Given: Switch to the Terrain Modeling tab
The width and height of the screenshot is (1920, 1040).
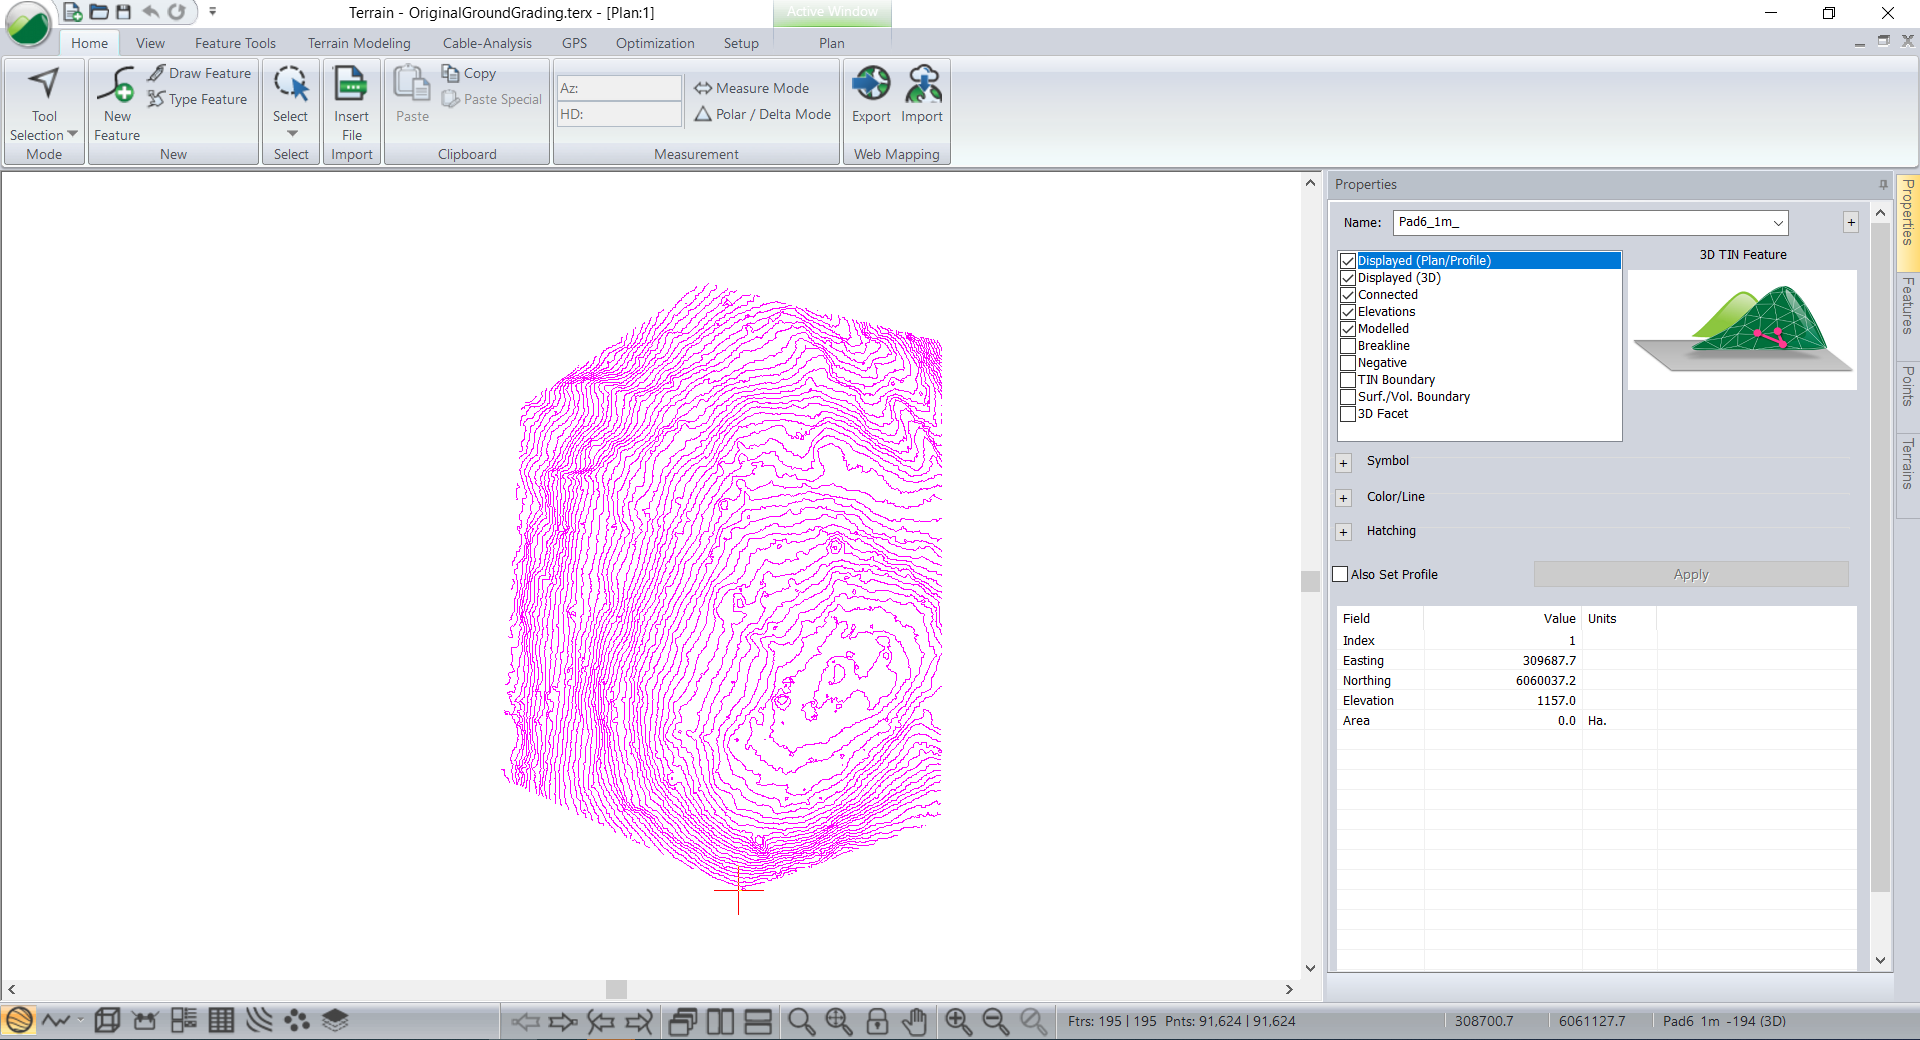Looking at the screenshot, I should 359,43.
